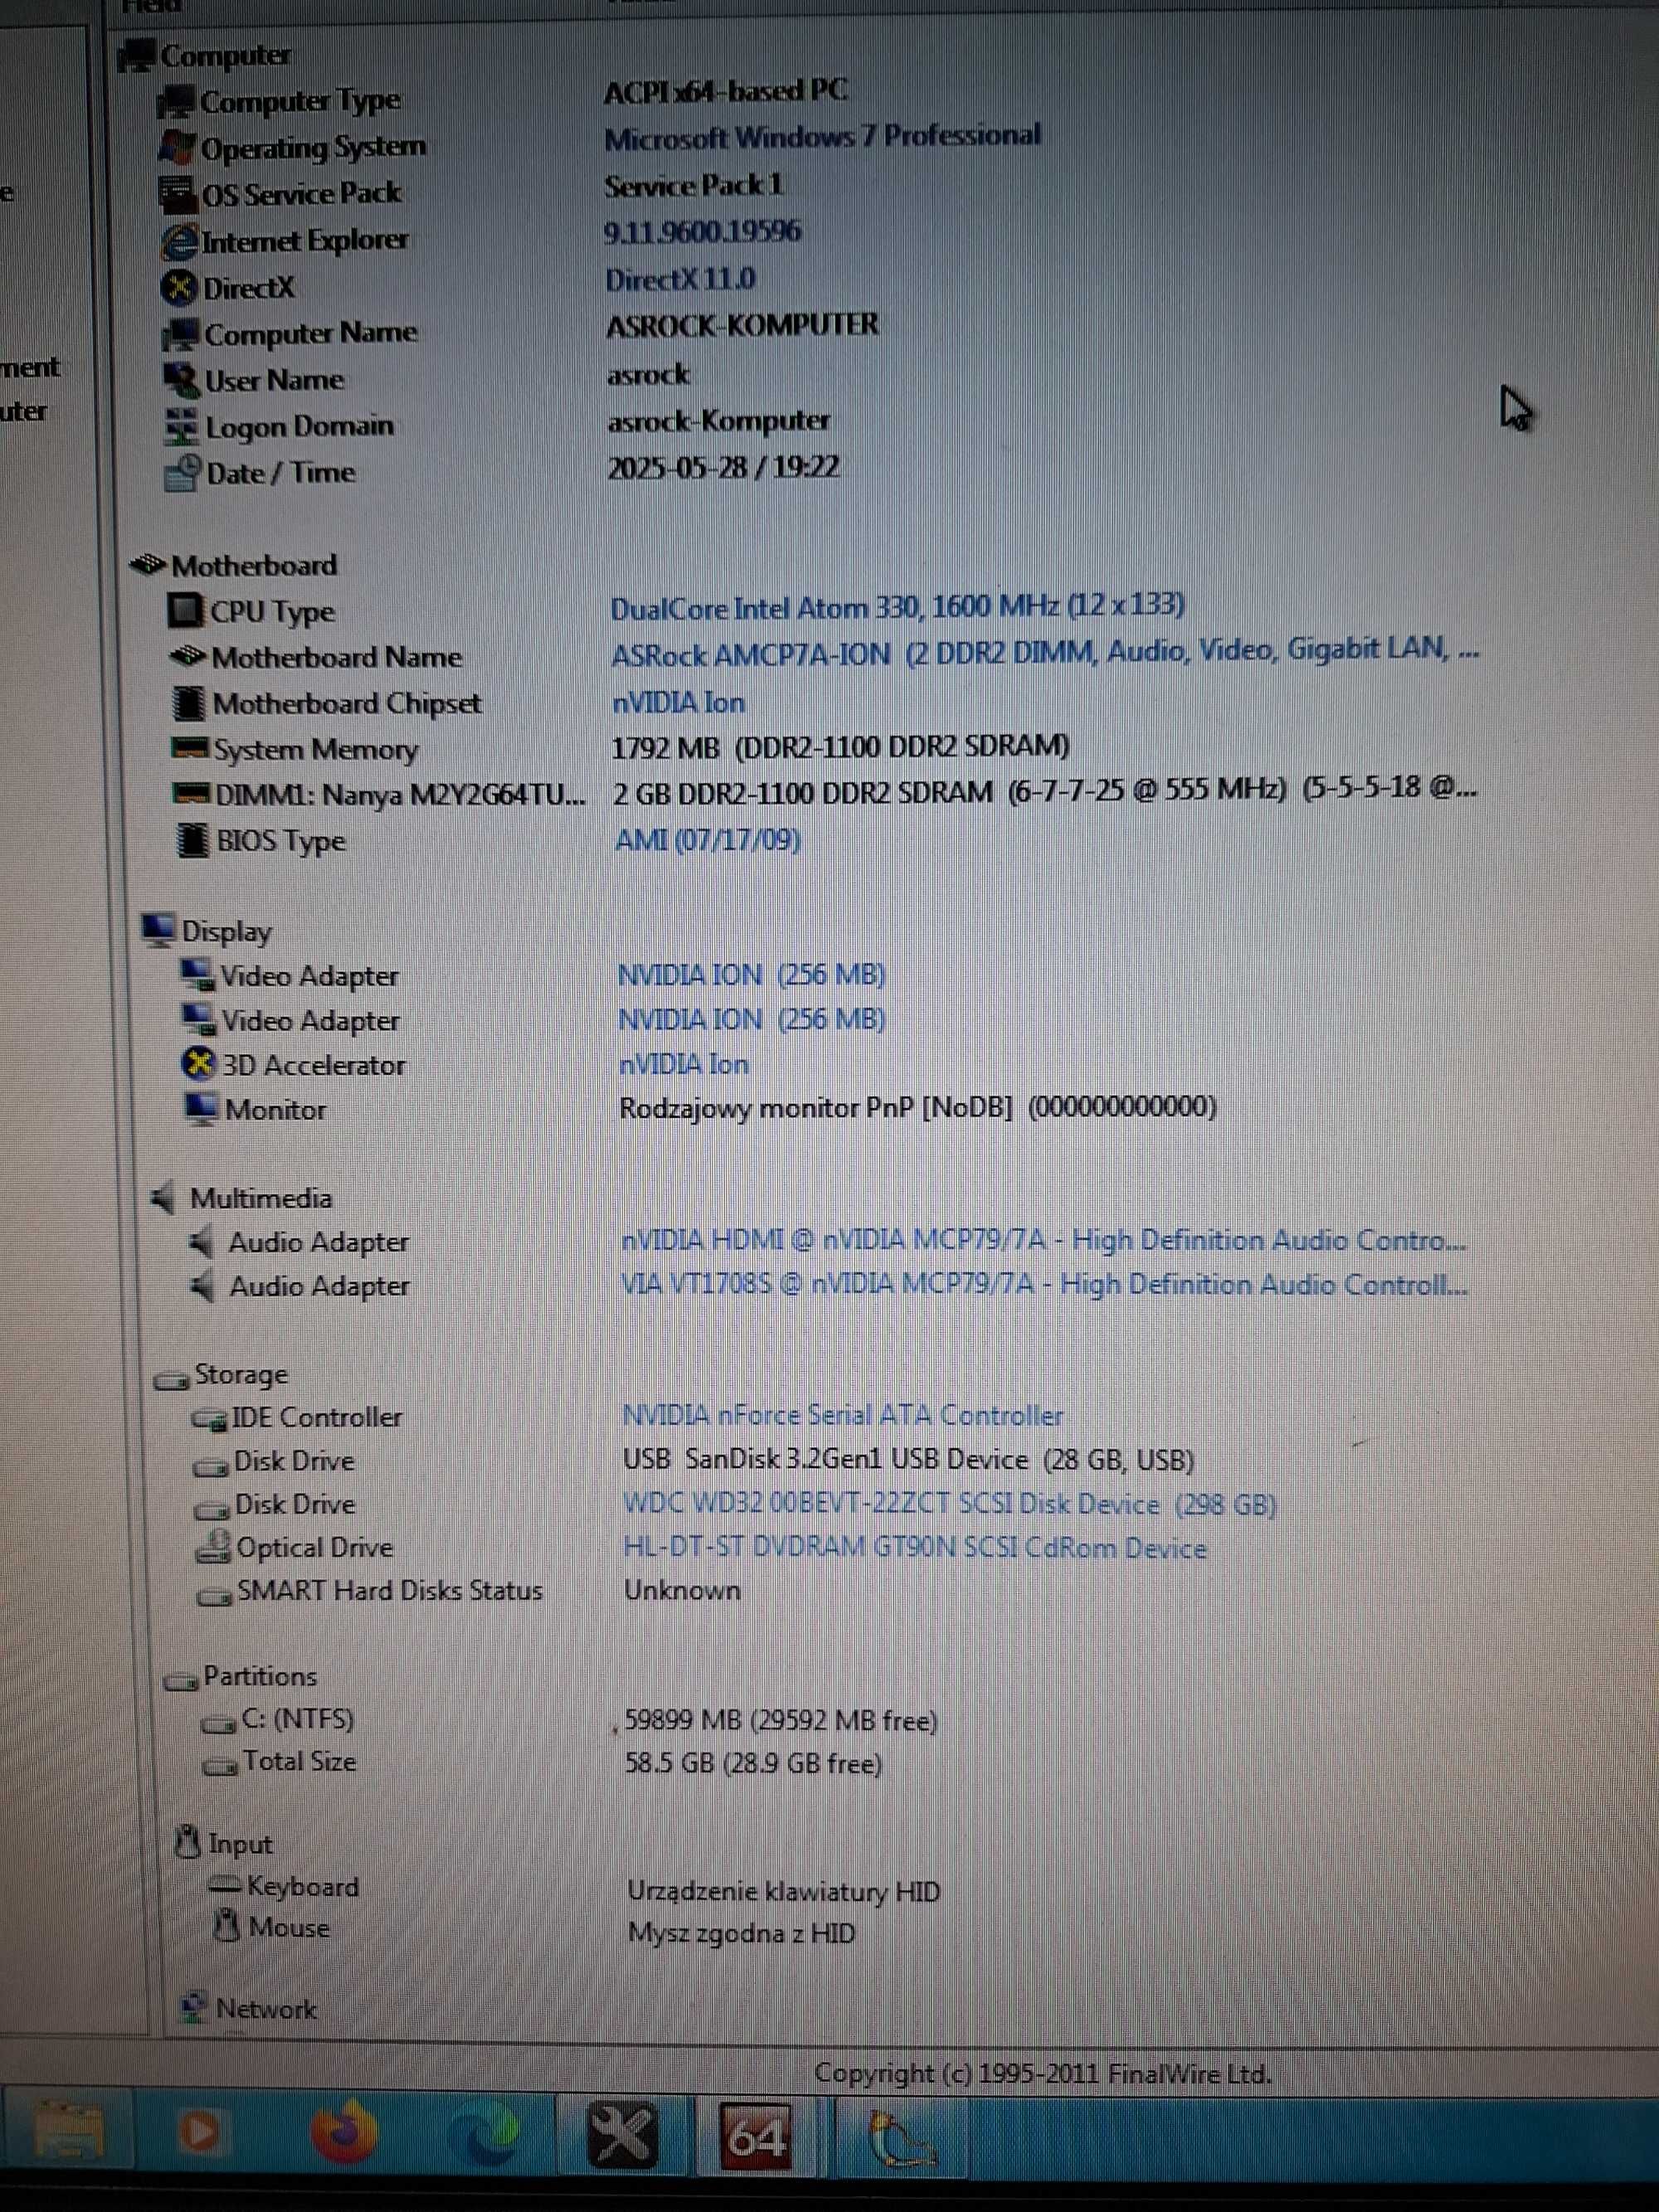Click the Keyboard row icon
Viewport: 1659px width, 2212px height.
pos(225,1885)
